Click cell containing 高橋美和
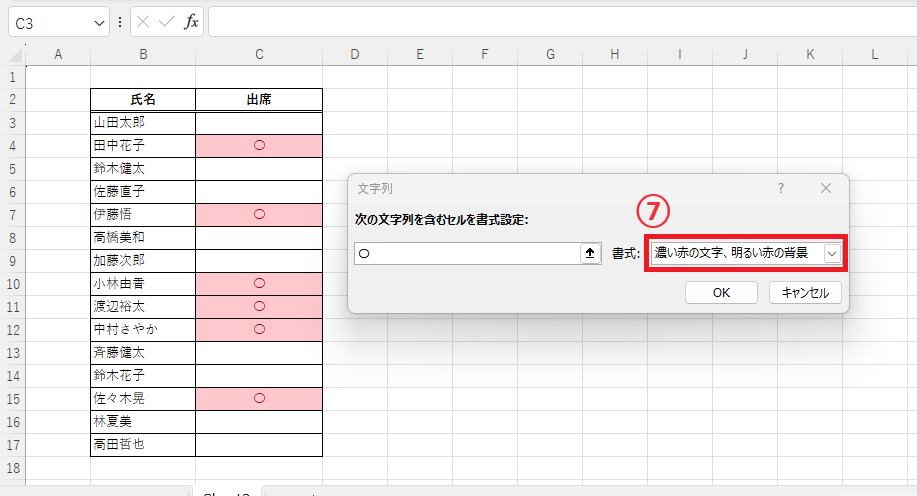The width and height of the screenshot is (917, 496). pos(143,237)
